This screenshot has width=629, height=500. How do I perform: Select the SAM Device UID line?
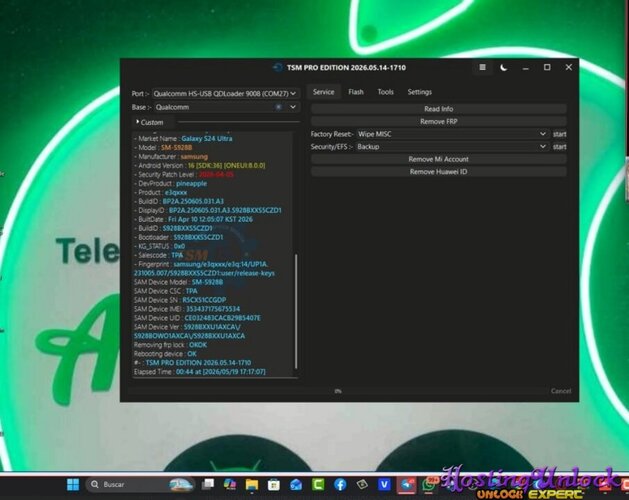197,318
